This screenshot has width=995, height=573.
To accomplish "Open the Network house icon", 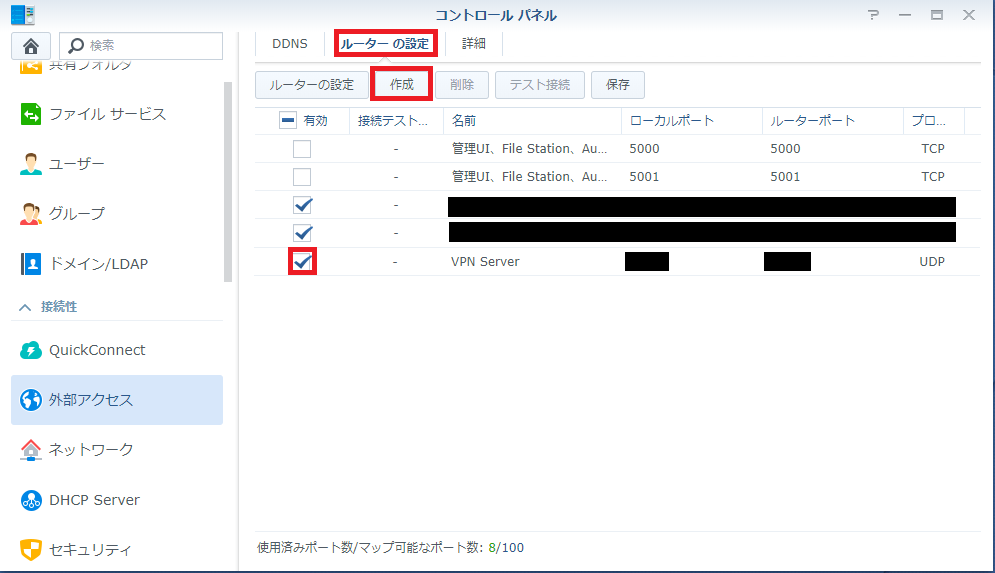I will [30, 450].
